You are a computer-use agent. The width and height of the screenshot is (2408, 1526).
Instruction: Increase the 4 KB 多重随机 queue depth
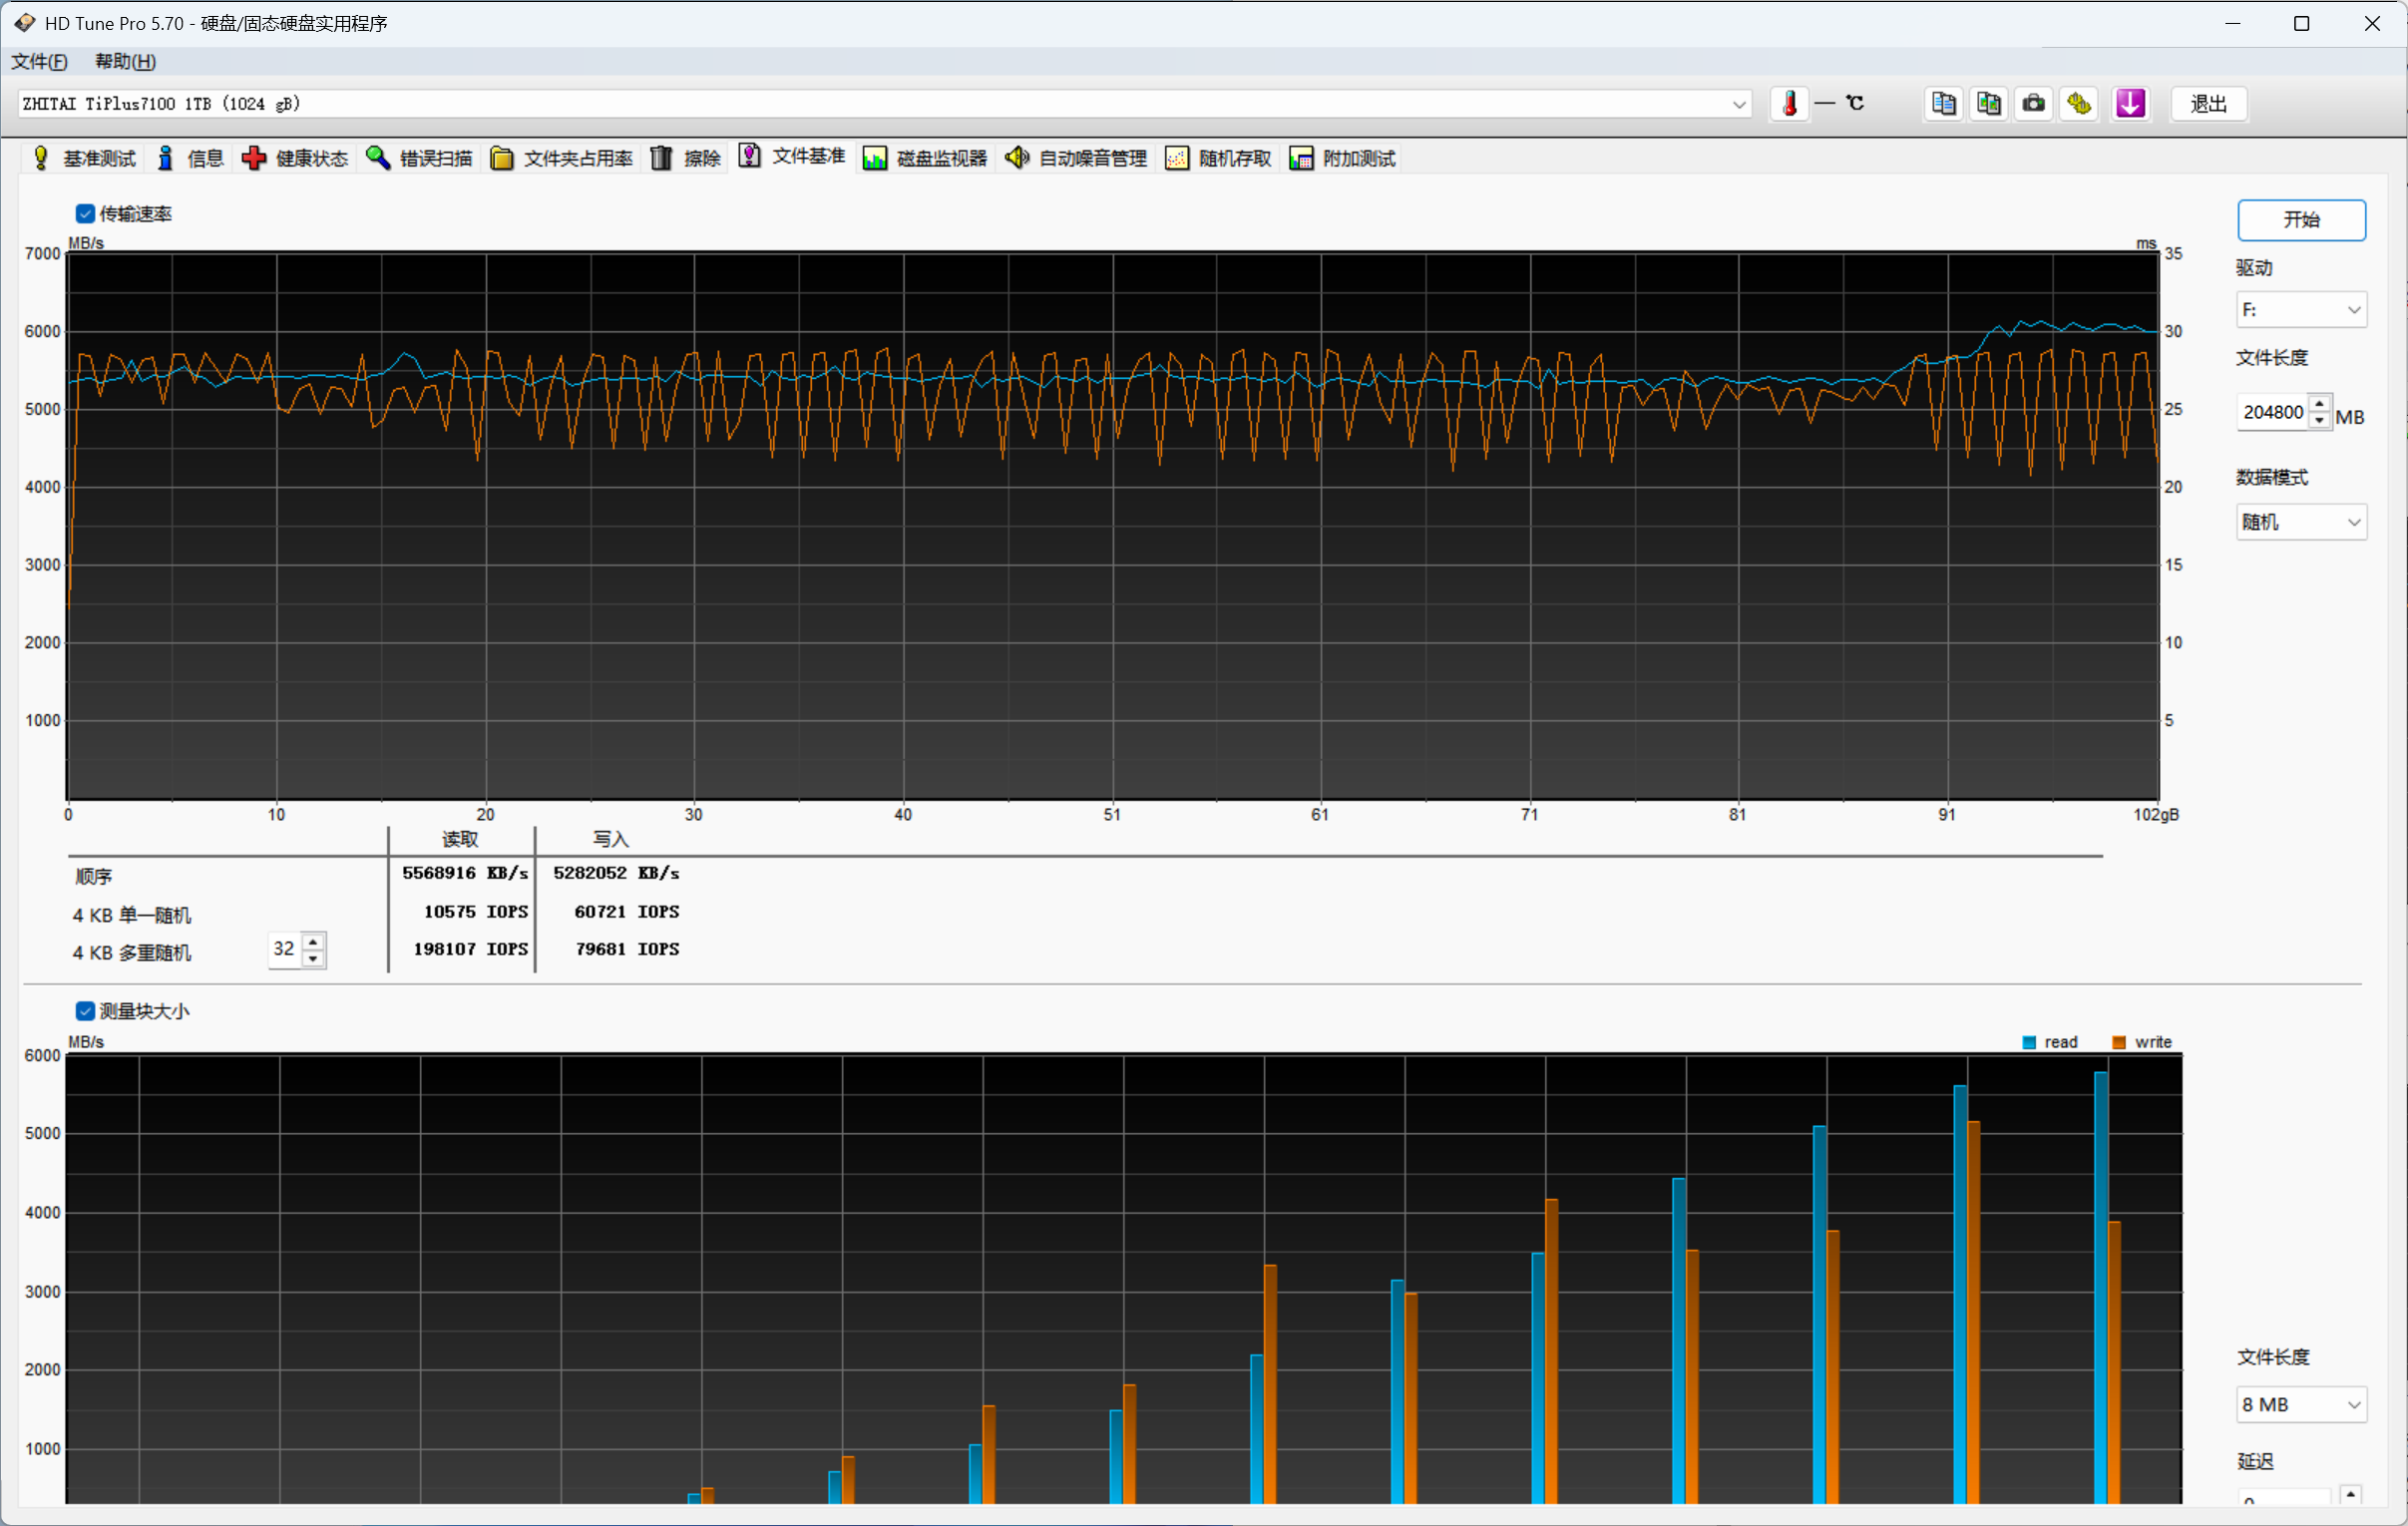pos(314,941)
